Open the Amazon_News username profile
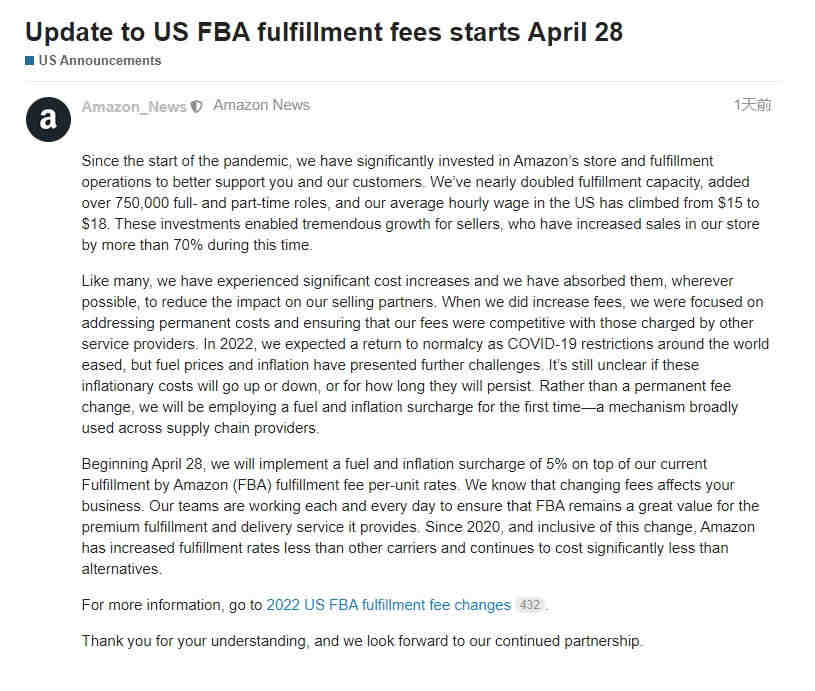Image resolution: width=815 pixels, height=691 pixels. point(134,107)
